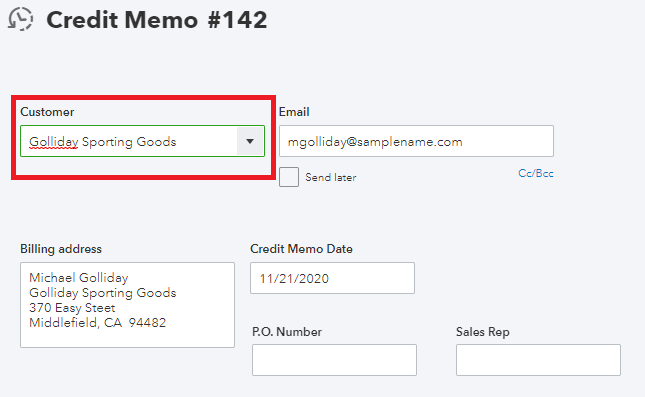Select the Credit Memo Date field 11/21/2020
The height and width of the screenshot is (397, 645).
click(332, 278)
